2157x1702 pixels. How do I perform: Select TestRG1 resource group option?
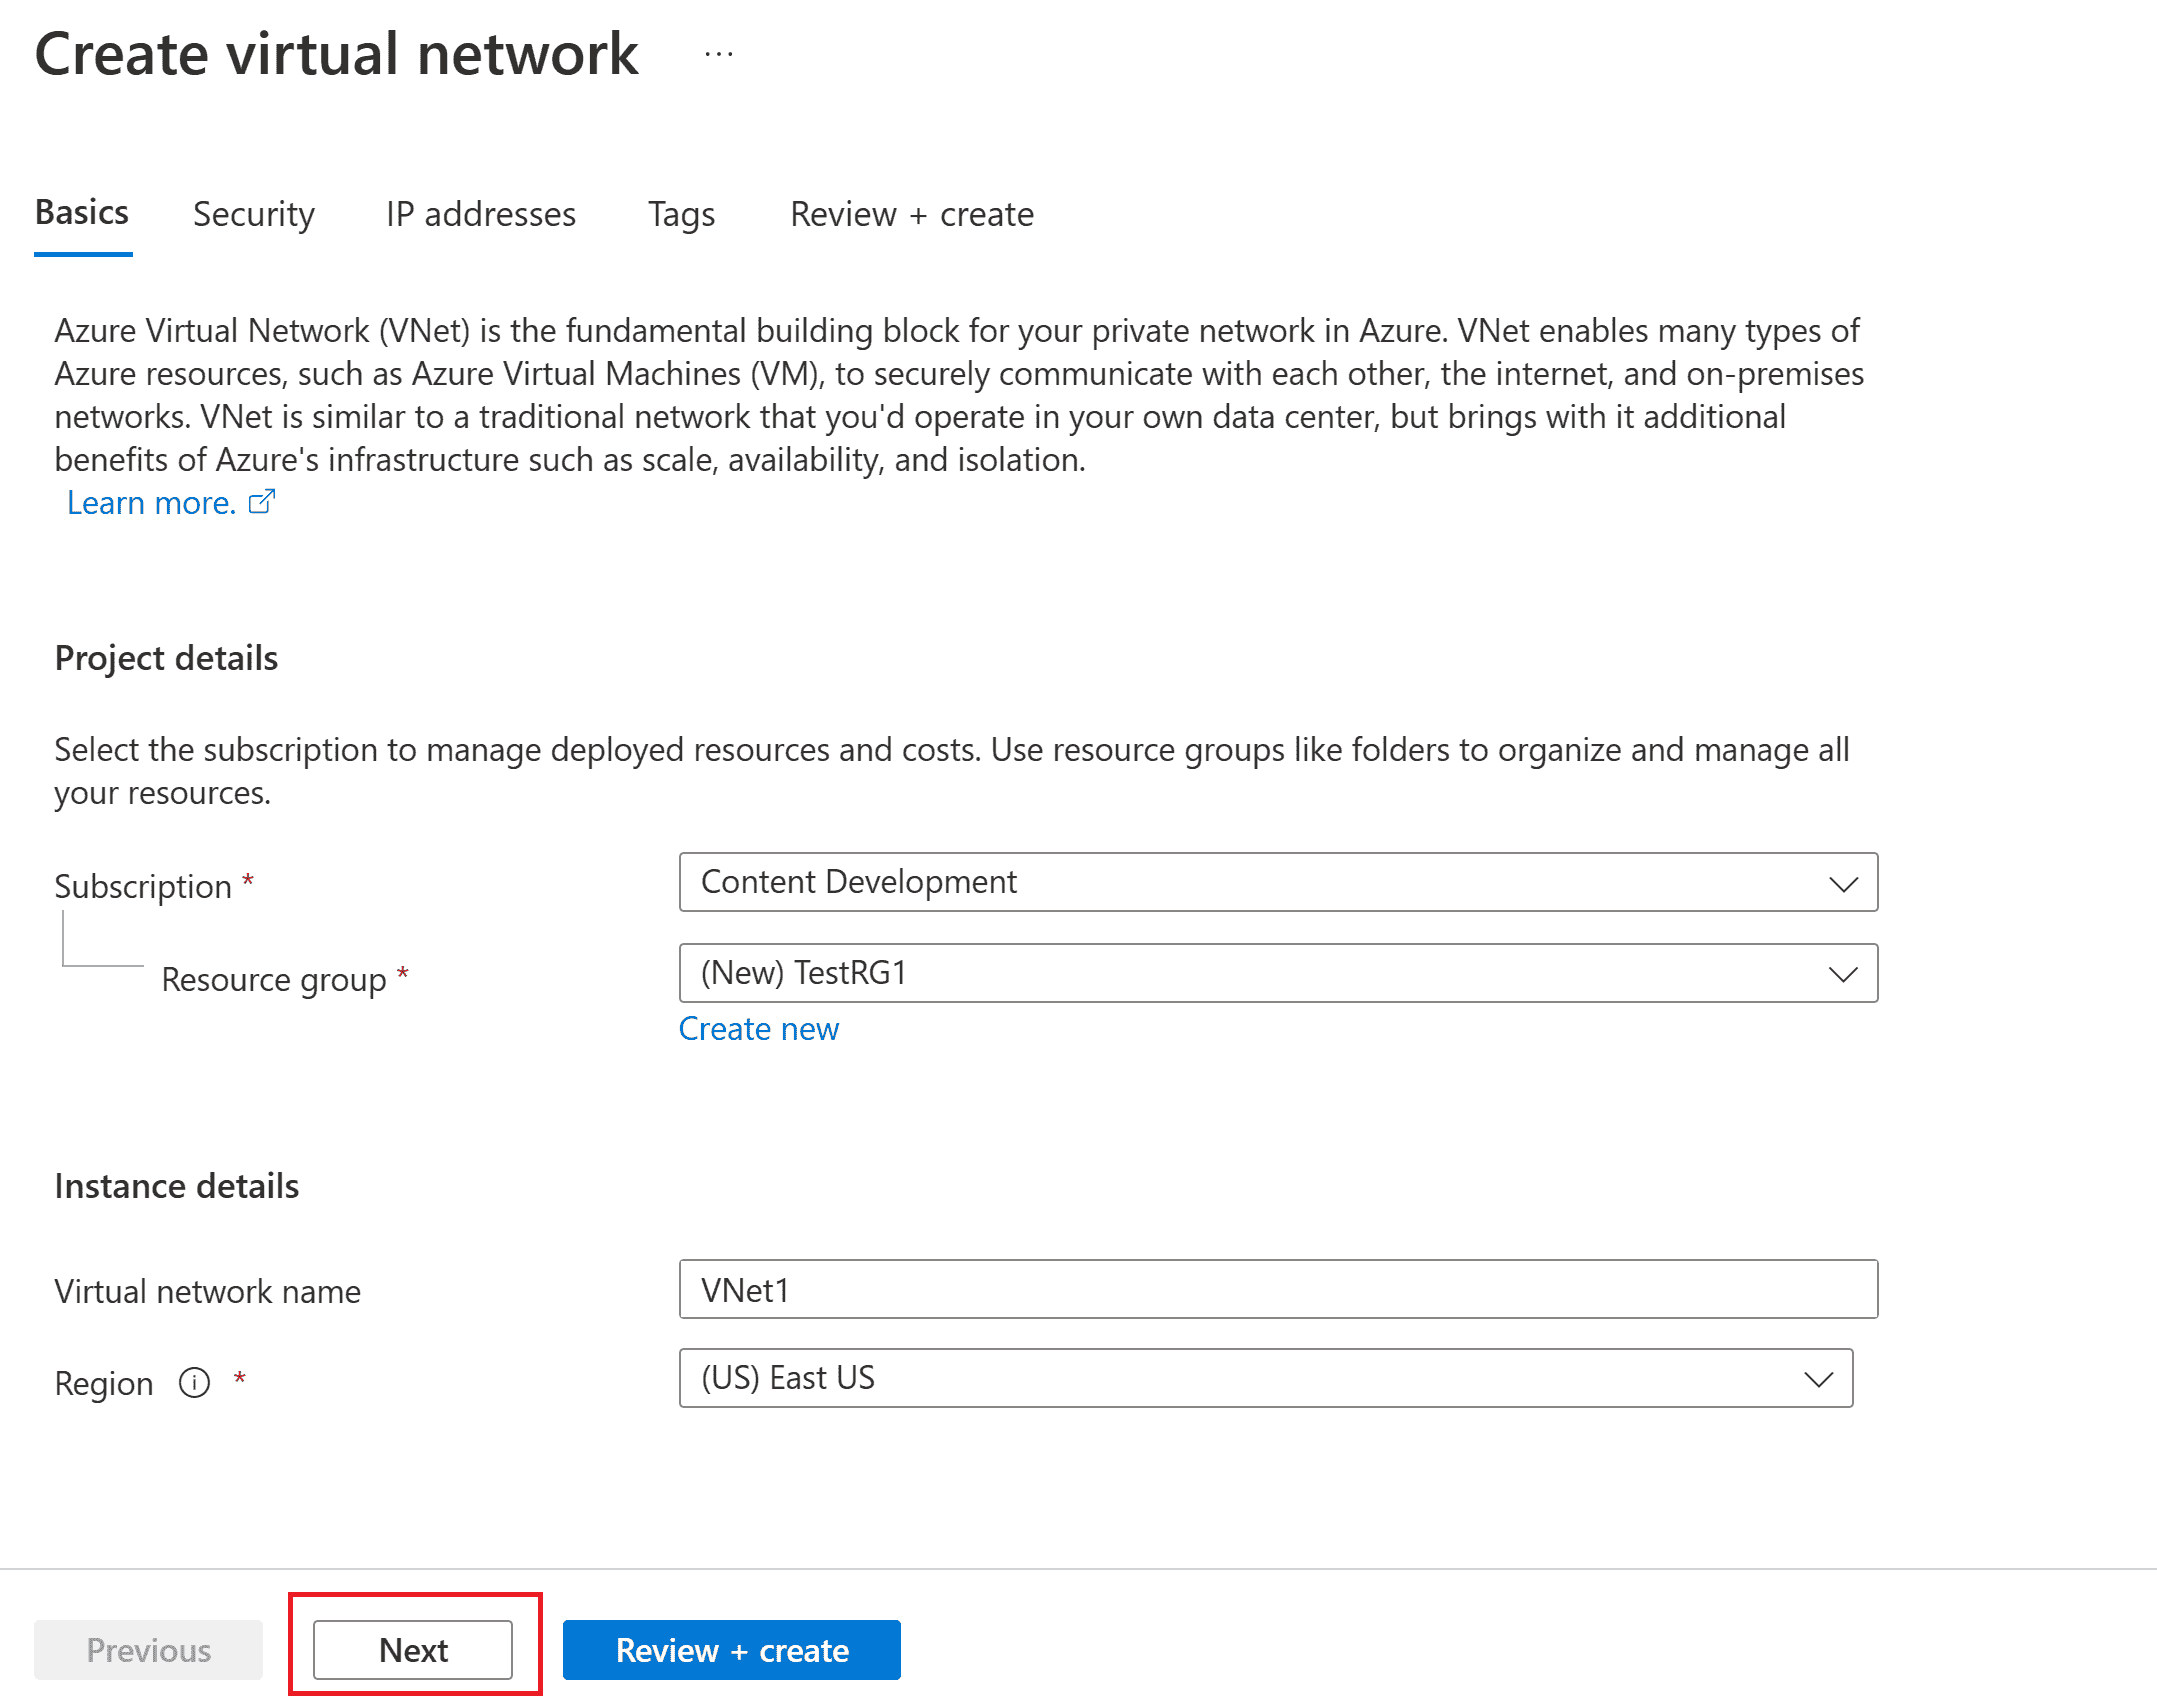[x=1276, y=972]
